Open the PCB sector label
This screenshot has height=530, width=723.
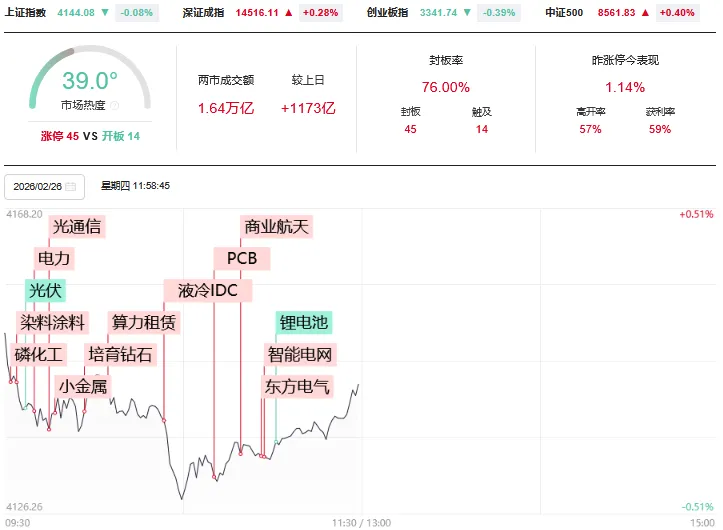pos(242,259)
